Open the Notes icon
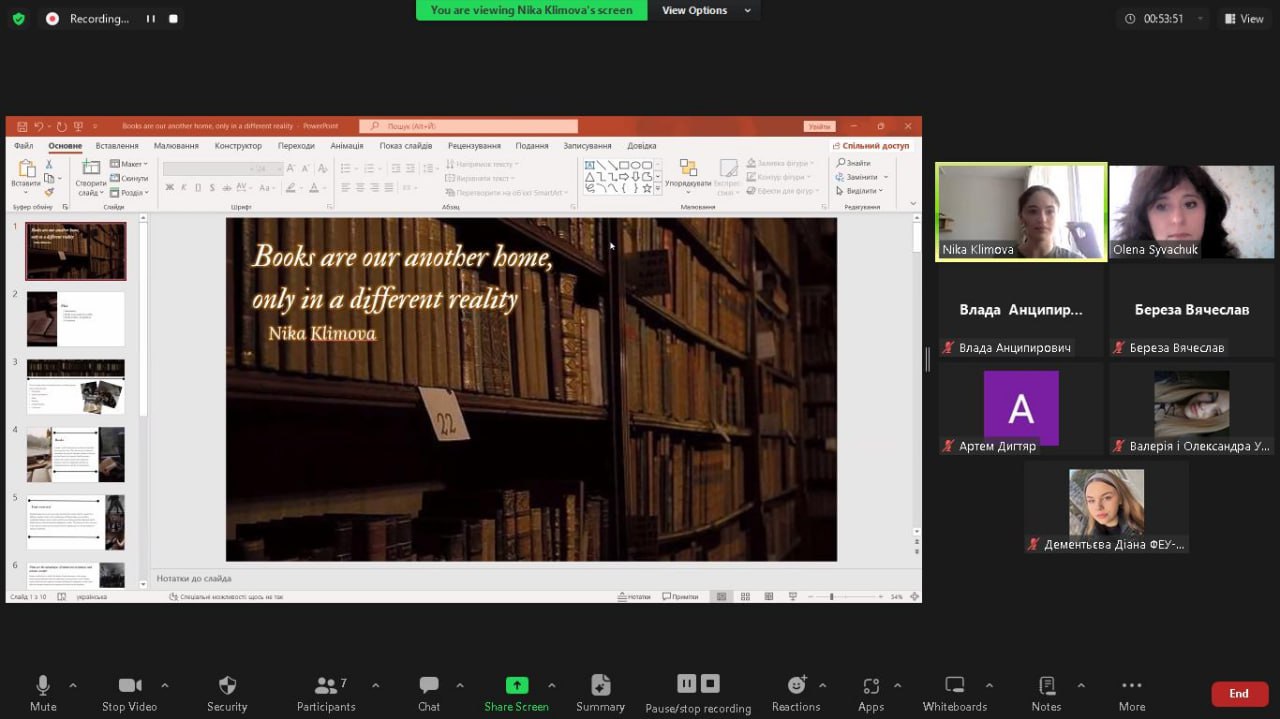Screen dimensions: 1280x719 tap(1046, 685)
